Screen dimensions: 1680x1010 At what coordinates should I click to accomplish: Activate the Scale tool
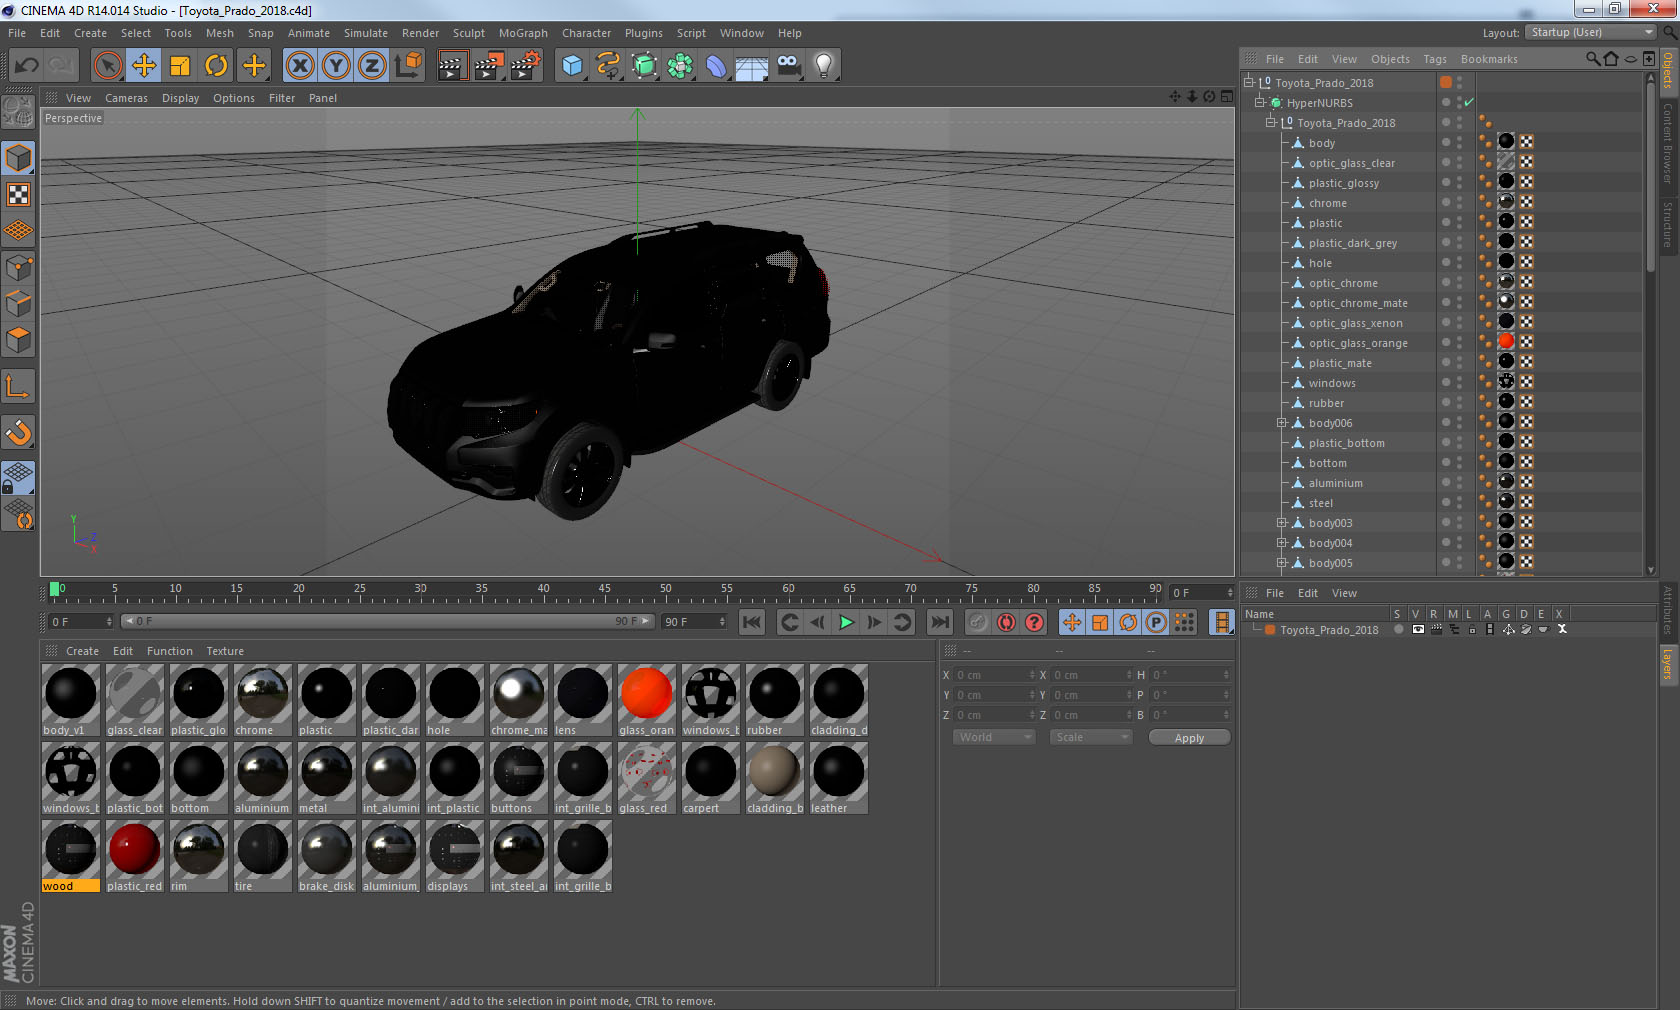[180, 66]
